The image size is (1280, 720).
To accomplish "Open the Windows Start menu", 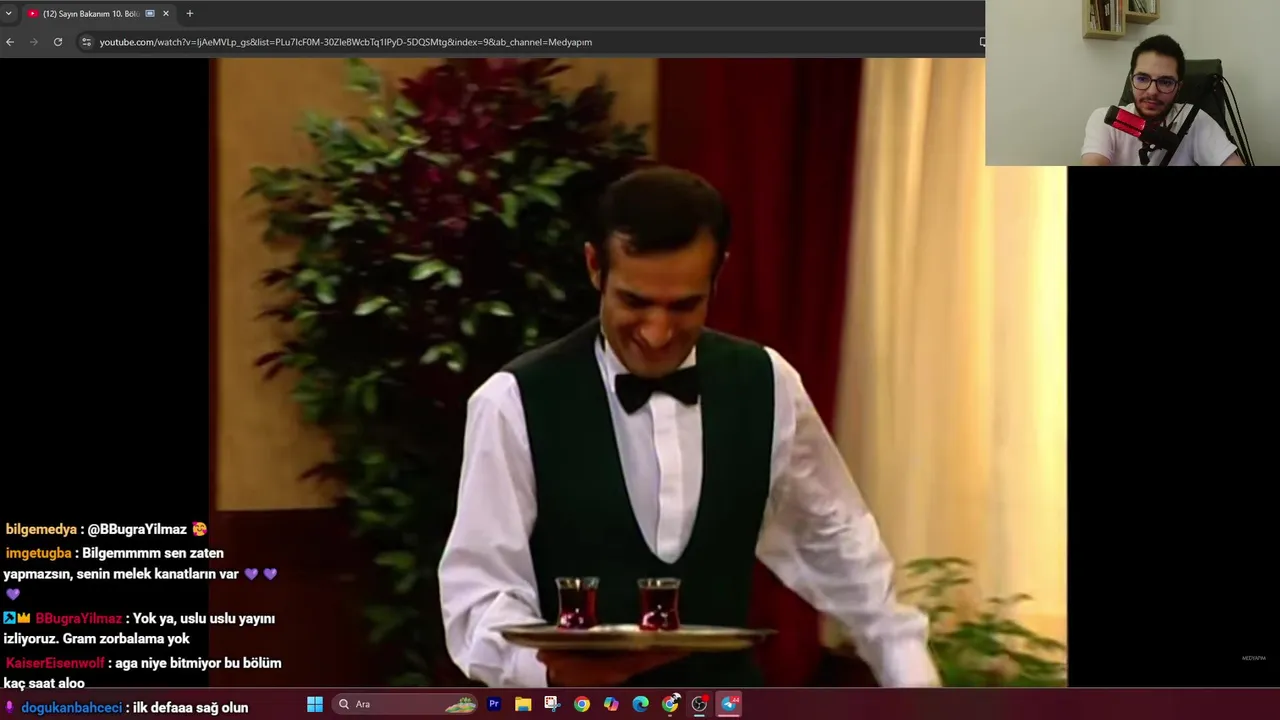I will 315,704.
